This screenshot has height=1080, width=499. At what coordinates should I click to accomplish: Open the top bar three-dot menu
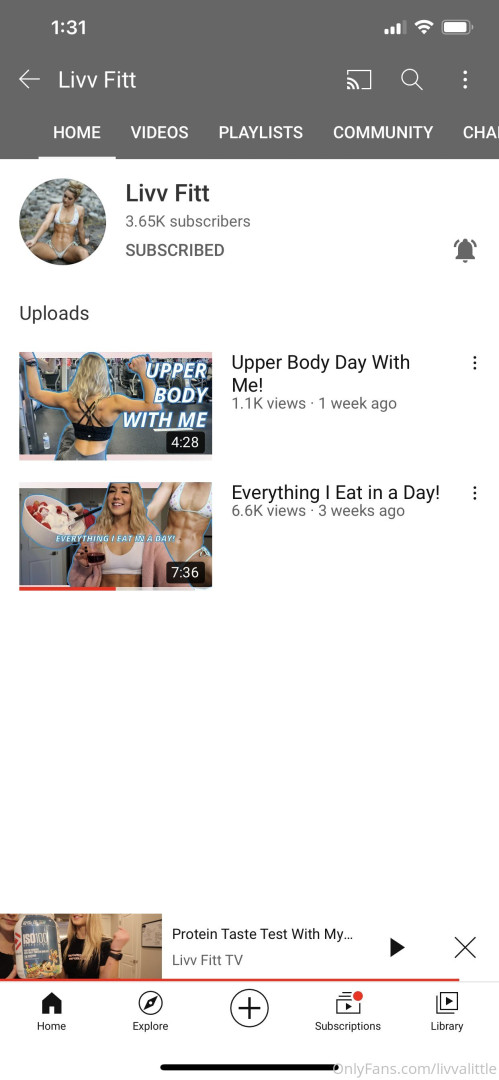click(465, 80)
